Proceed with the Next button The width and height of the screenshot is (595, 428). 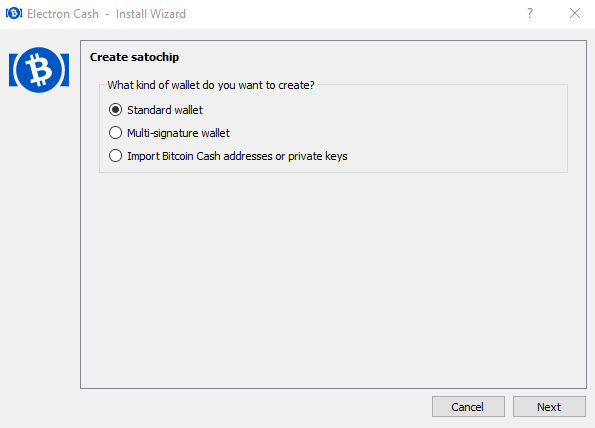click(x=549, y=407)
